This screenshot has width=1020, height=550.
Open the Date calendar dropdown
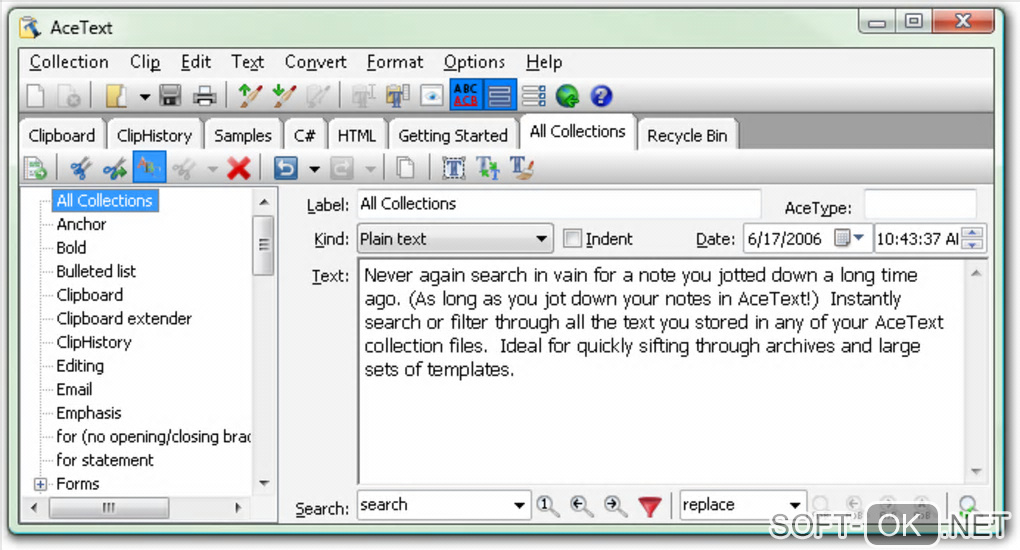858,238
